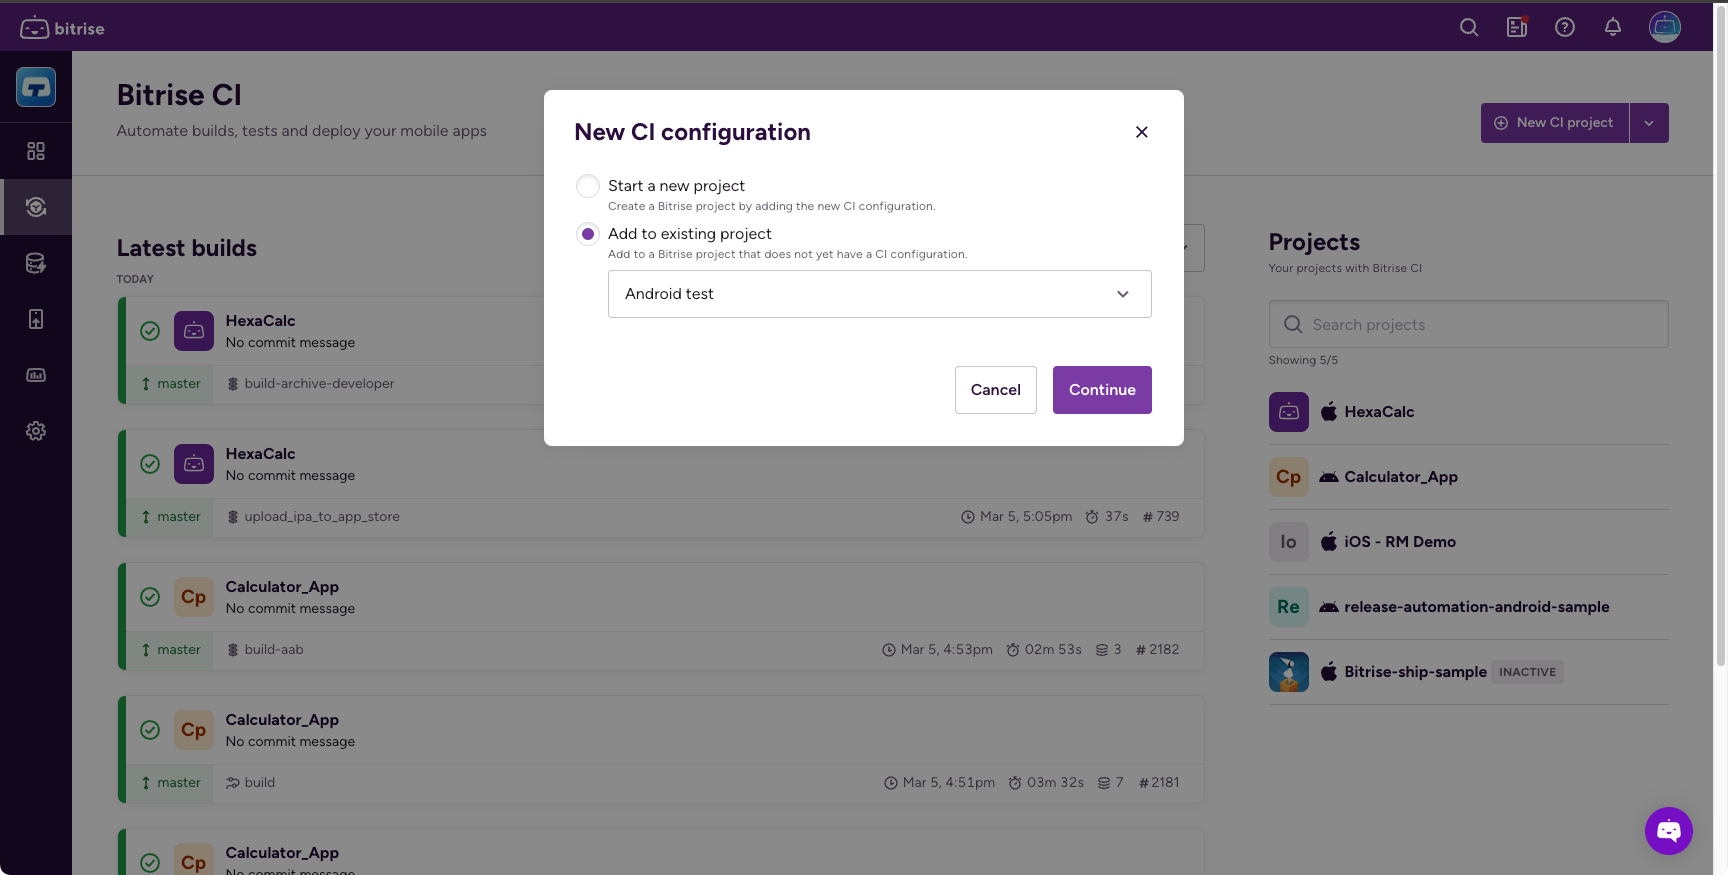Check notifications via the bell icon
This screenshot has height=875, width=1728.
(x=1612, y=27)
